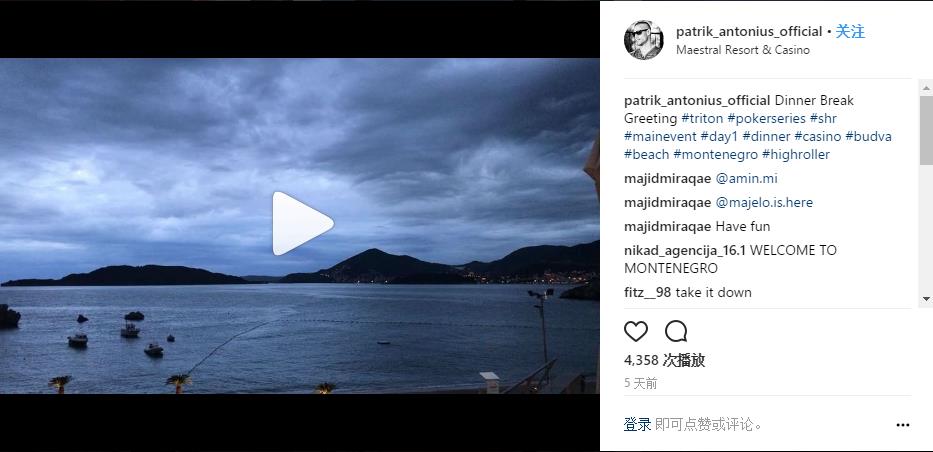Open the #triton hashtag

click(x=702, y=118)
